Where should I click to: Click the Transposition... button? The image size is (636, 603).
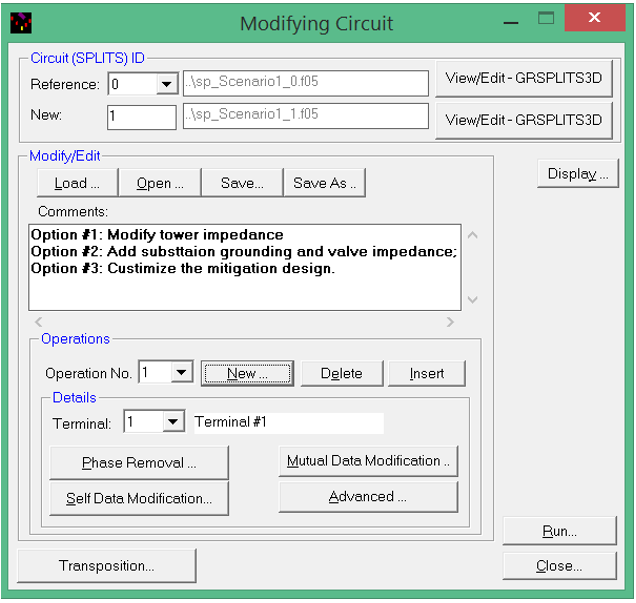(106, 566)
